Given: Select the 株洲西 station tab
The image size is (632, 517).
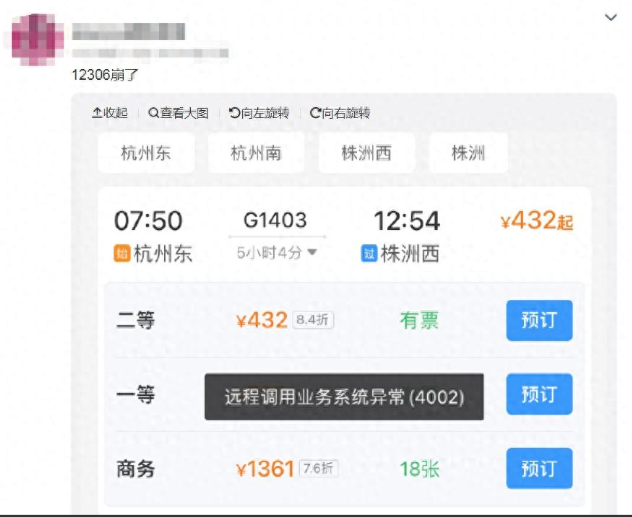Looking at the screenshot, I should coord(366,153).
